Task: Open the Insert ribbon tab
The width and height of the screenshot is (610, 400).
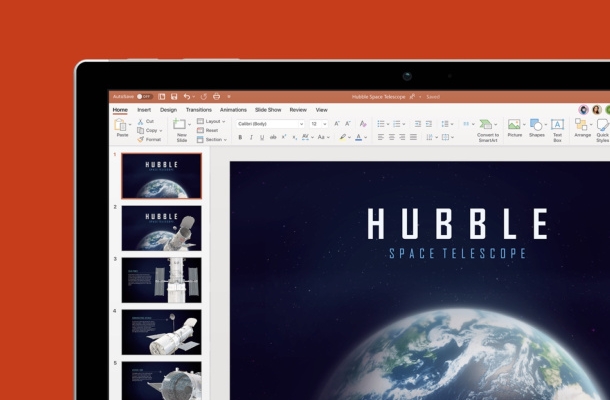Action: tap(144, 110)
